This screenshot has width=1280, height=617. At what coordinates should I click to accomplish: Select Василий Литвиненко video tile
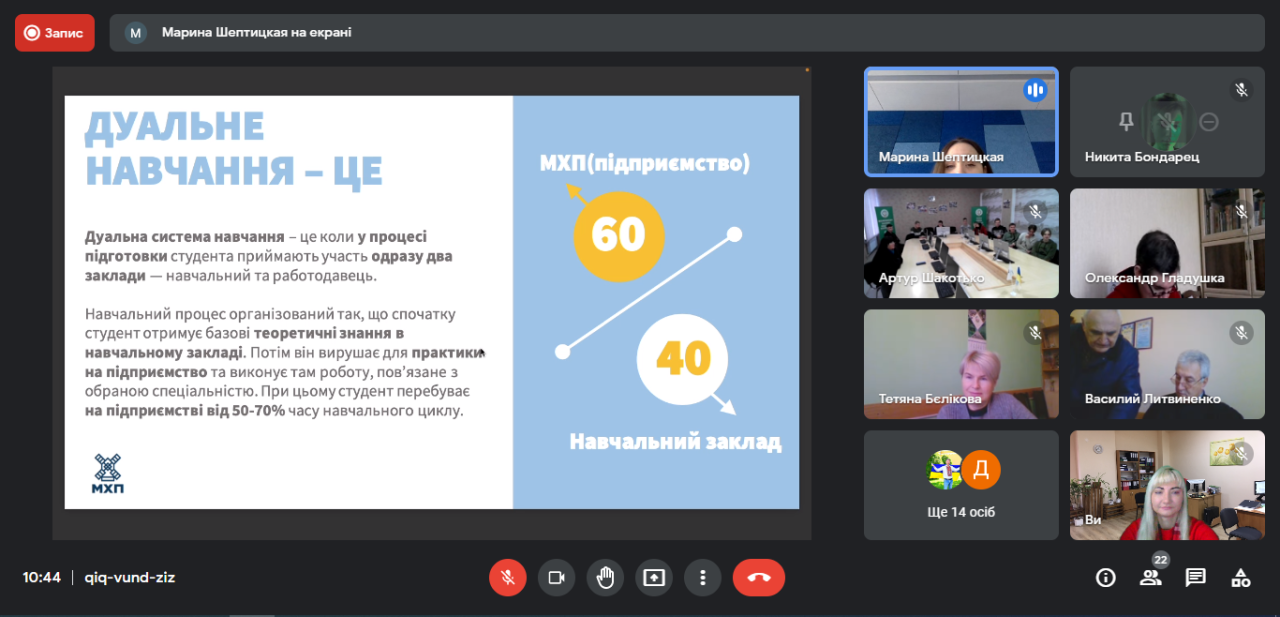click(1167, 364)
